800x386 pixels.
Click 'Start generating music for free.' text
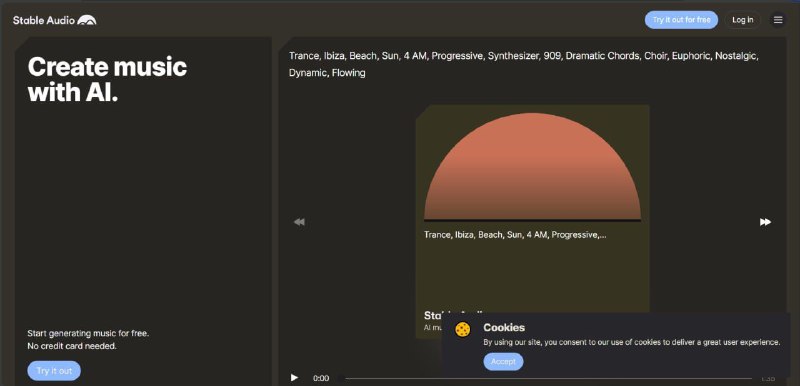pos(88,333)
